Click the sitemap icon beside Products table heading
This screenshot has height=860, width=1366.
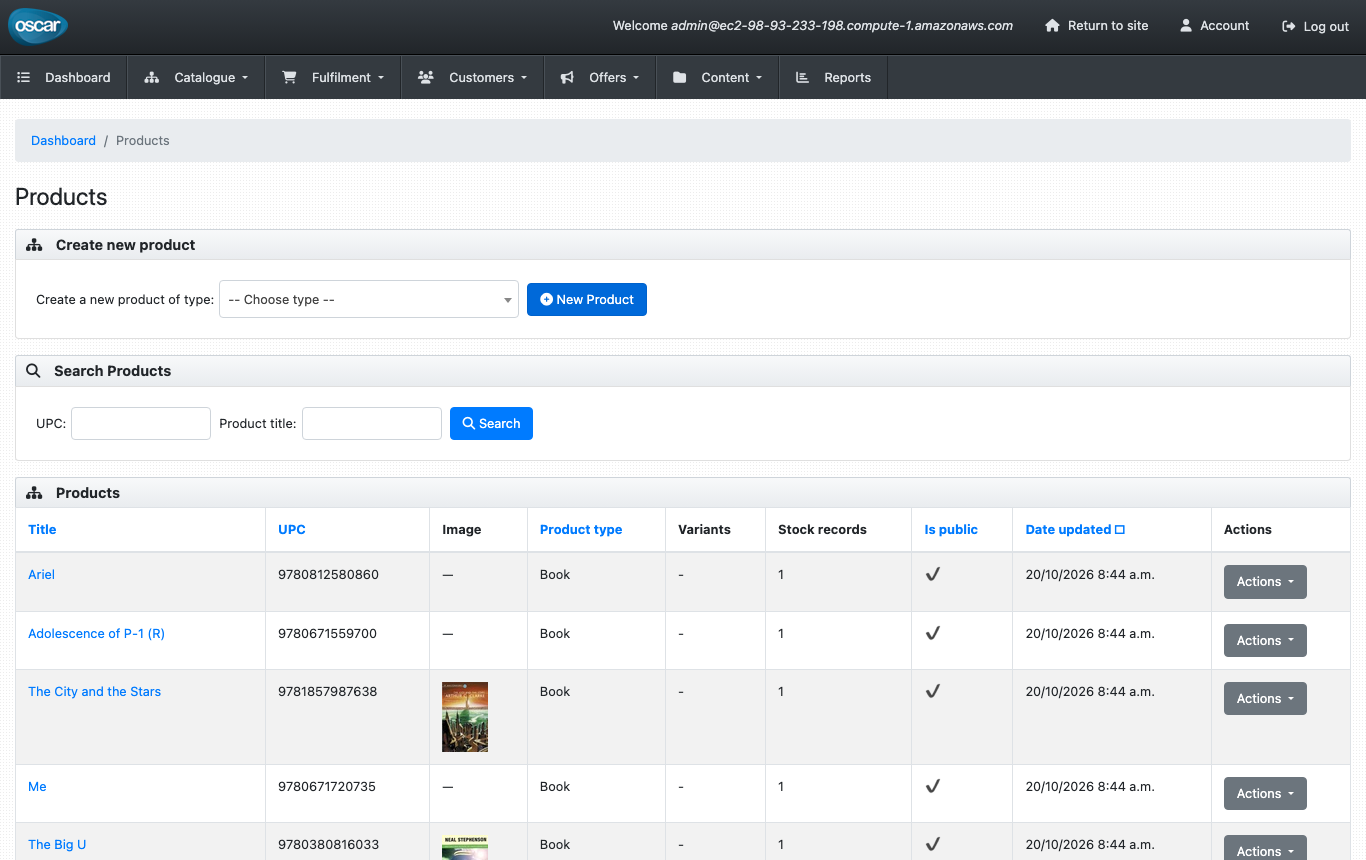point(34,493)
